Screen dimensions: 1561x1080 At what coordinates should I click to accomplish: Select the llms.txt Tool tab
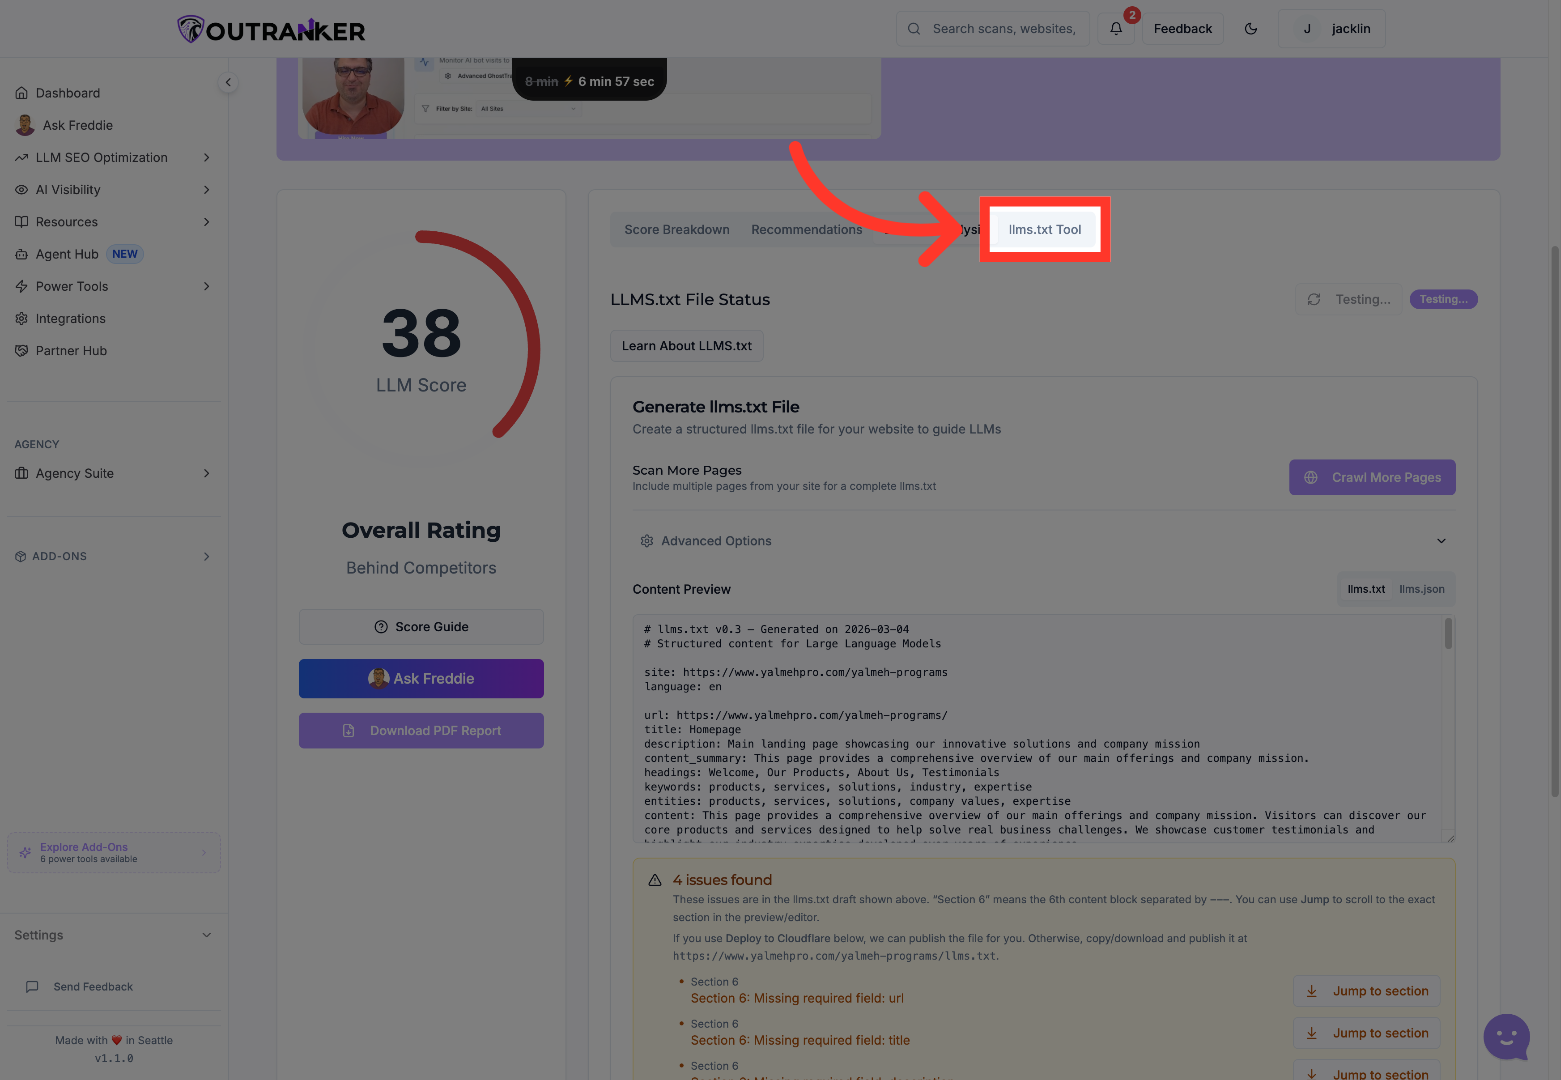1045,230
